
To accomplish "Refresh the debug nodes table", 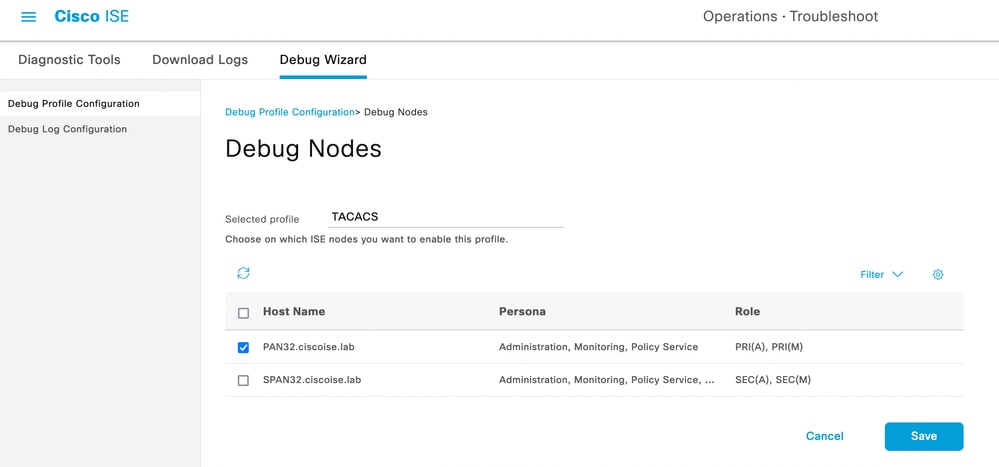I will tap(243, 273).
